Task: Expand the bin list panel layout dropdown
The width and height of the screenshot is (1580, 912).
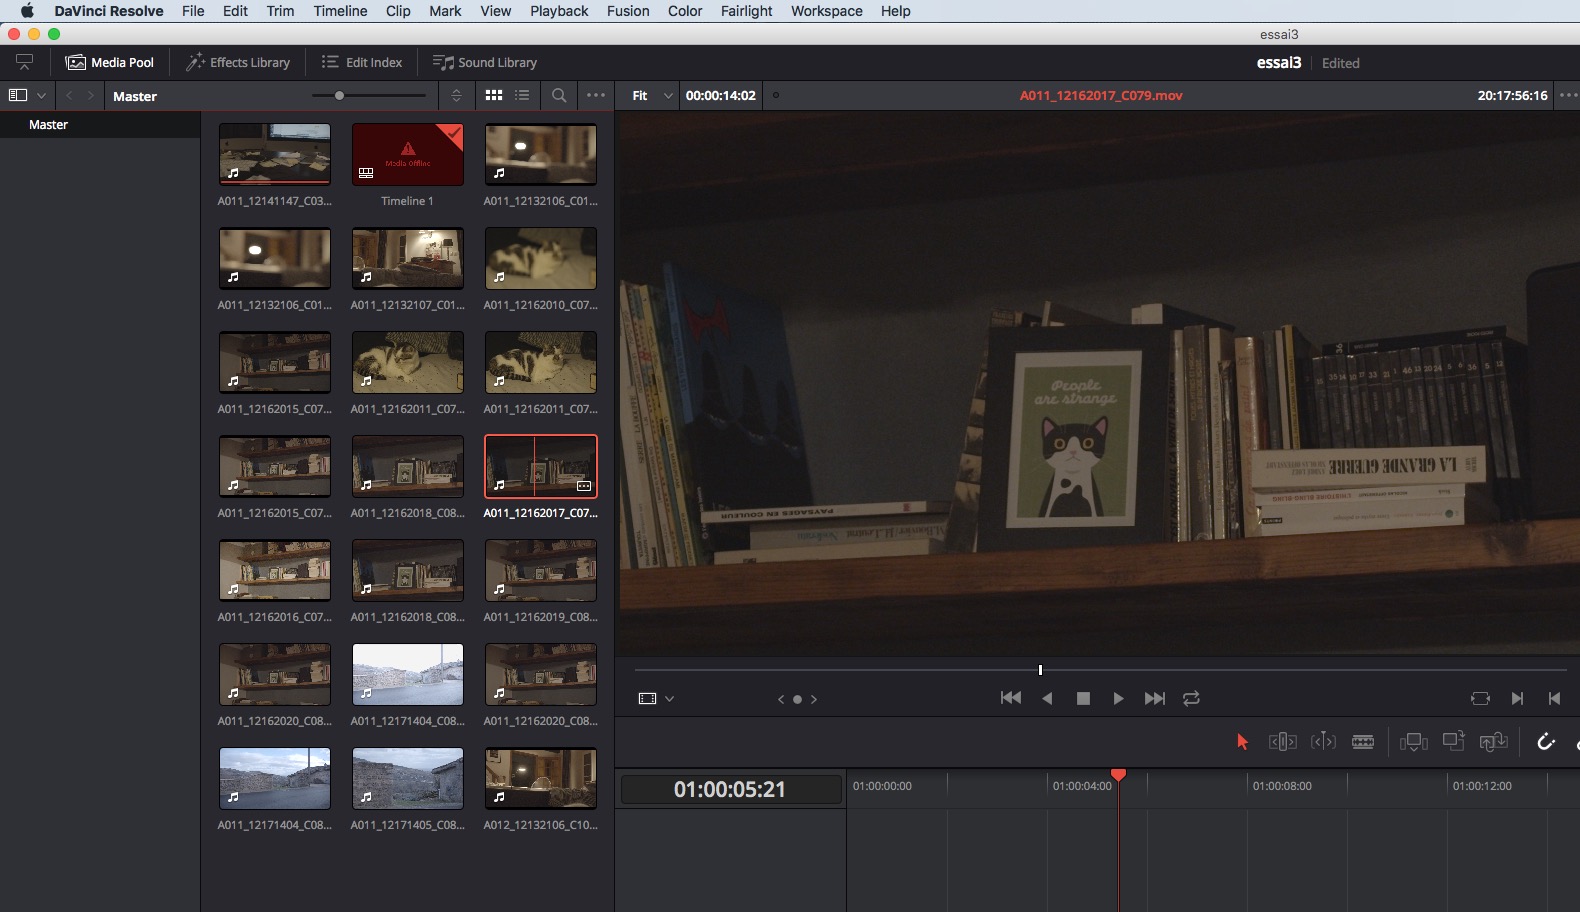Action: 27,96
